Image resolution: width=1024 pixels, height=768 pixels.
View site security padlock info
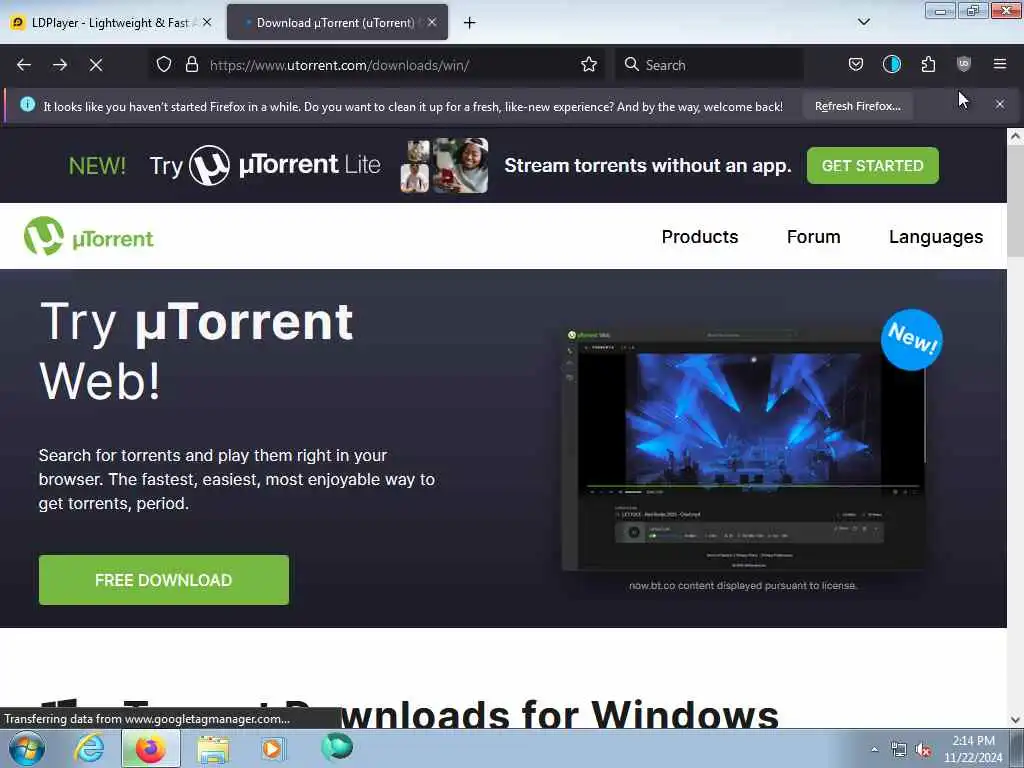click(x=191, y=64)
